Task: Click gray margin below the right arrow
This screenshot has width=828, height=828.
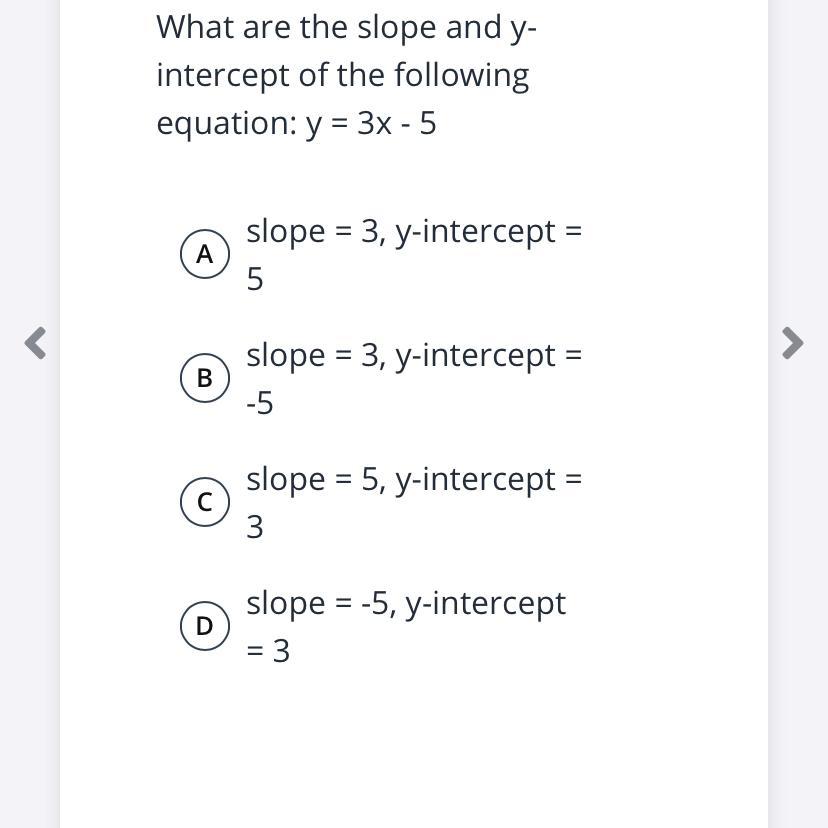Action: 797,600
